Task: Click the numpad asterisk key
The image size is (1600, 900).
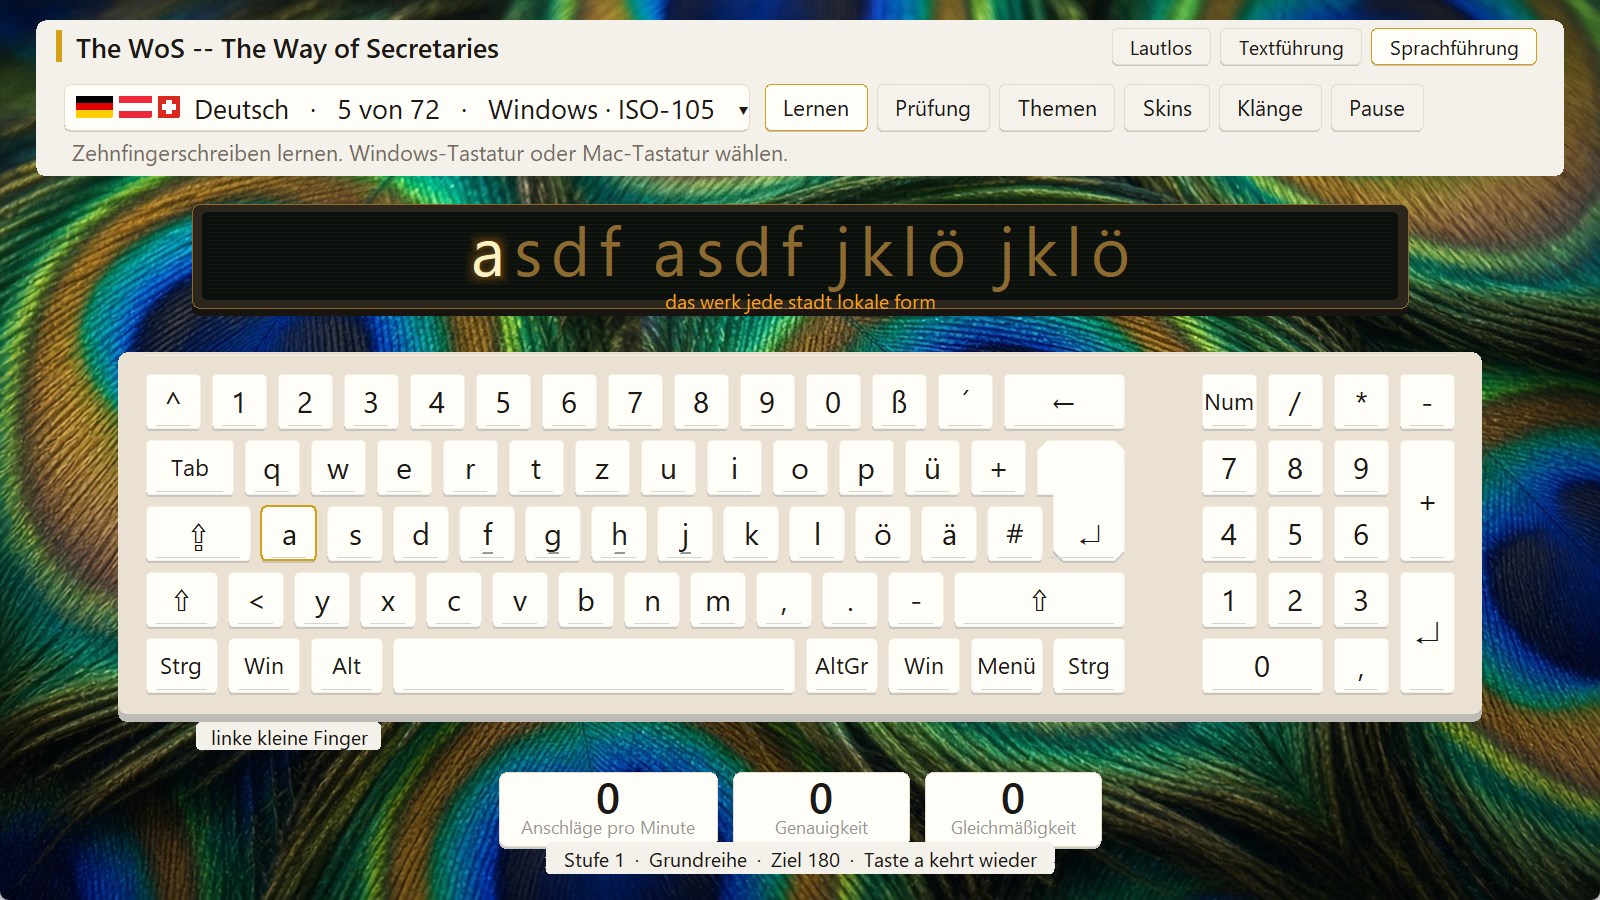Action: click(1361, 402)
